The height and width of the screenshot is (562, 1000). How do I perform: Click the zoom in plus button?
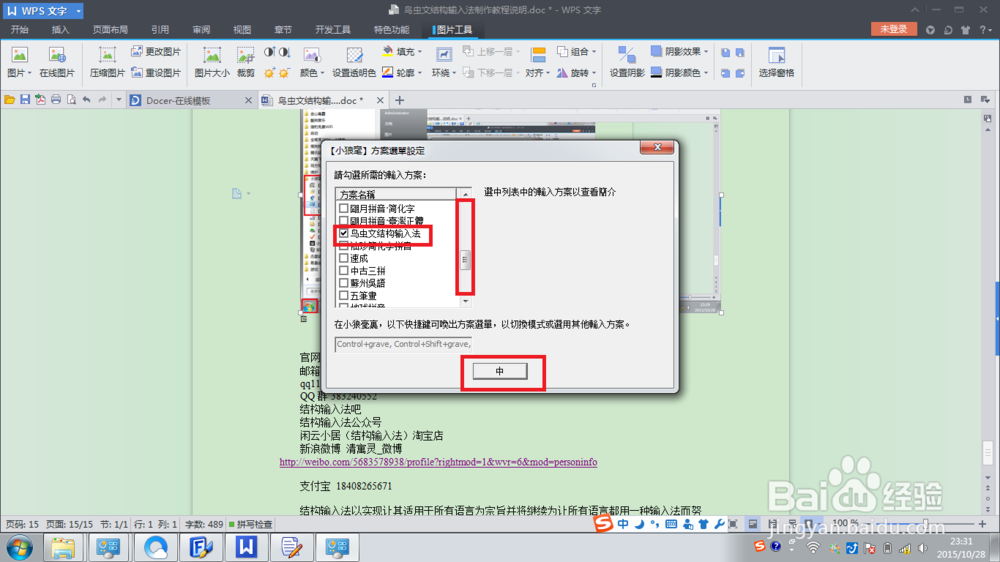pyautogui.click(x=982, y=524)
